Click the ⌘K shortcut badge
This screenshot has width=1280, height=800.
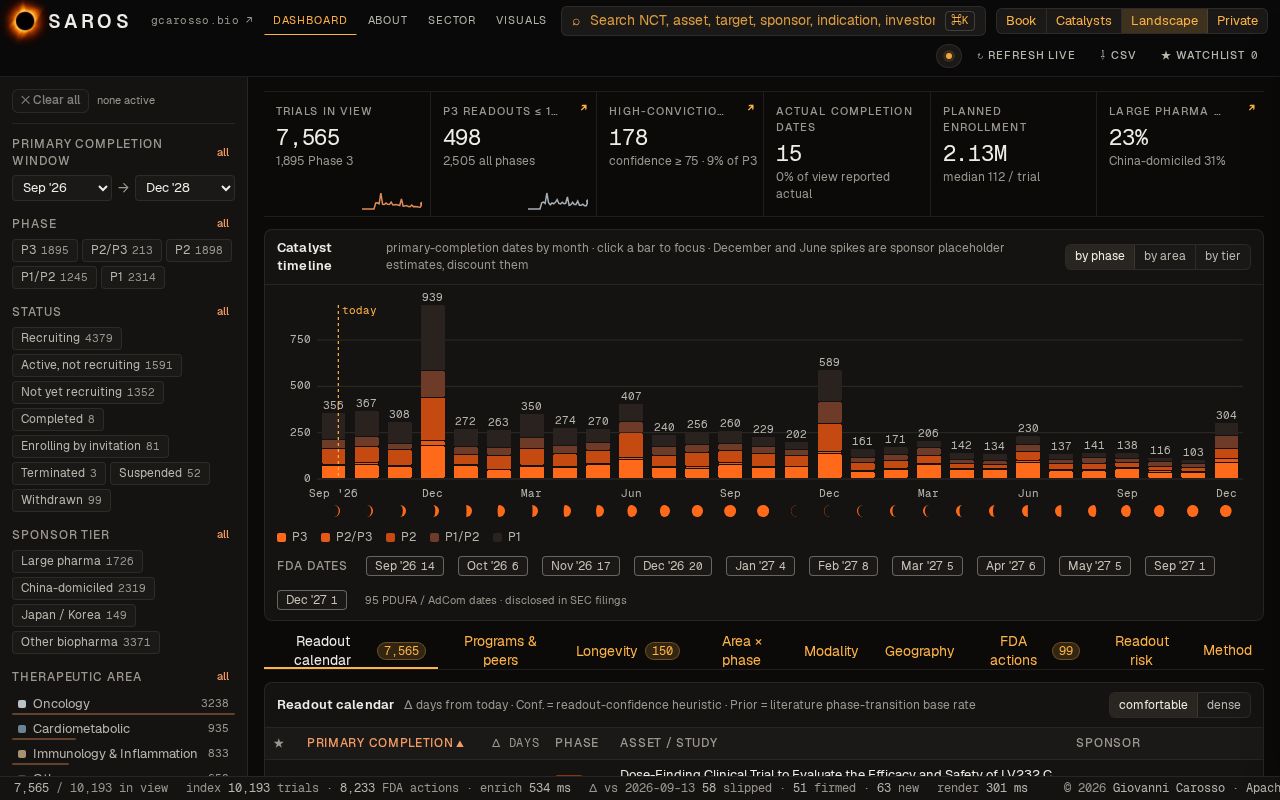tap(960, 20)
